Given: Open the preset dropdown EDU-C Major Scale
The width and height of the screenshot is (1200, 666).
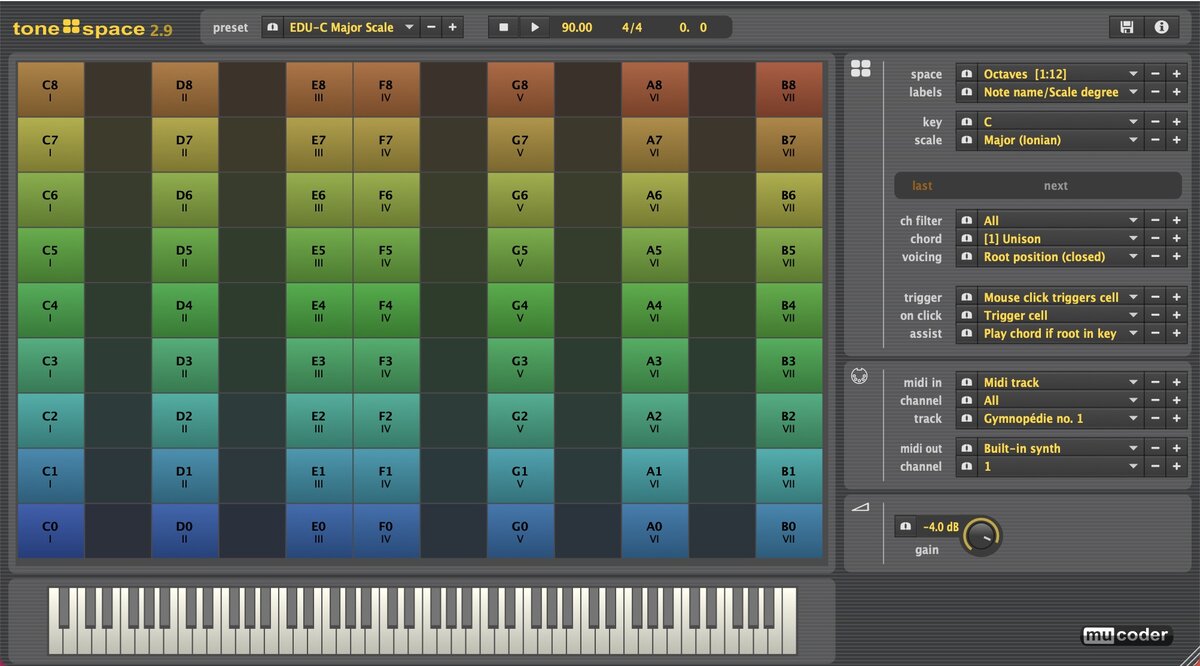Looking at the screenshot, I should pyautogui.click(x=351, y=27).
